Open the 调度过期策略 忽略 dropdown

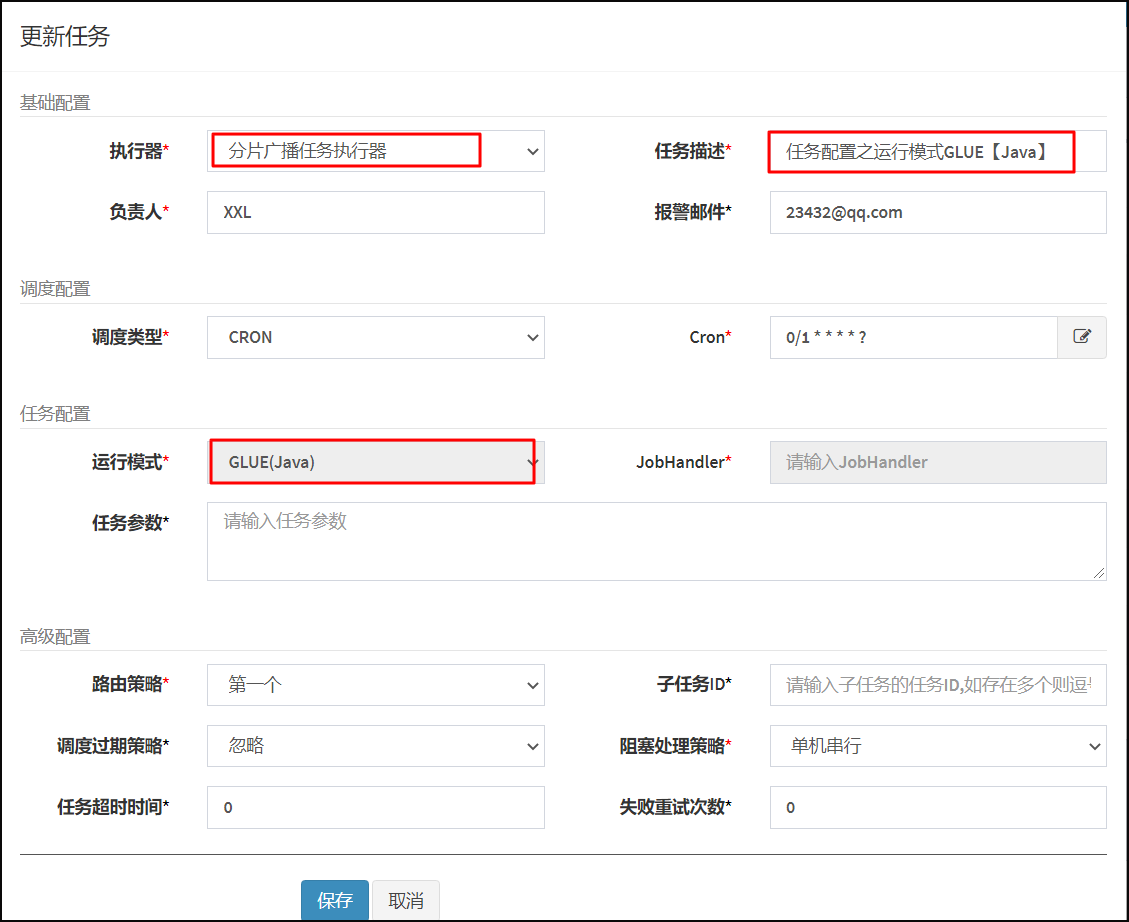376,746
